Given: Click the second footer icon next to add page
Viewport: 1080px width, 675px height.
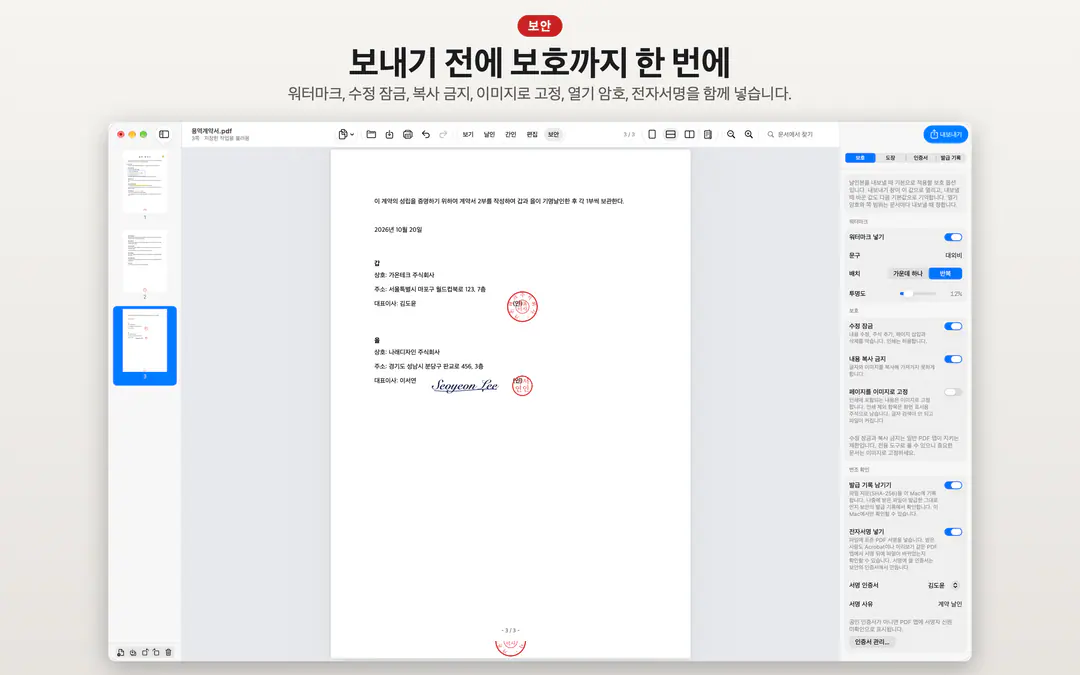Looking at the screenshot, I should (133, 652).
